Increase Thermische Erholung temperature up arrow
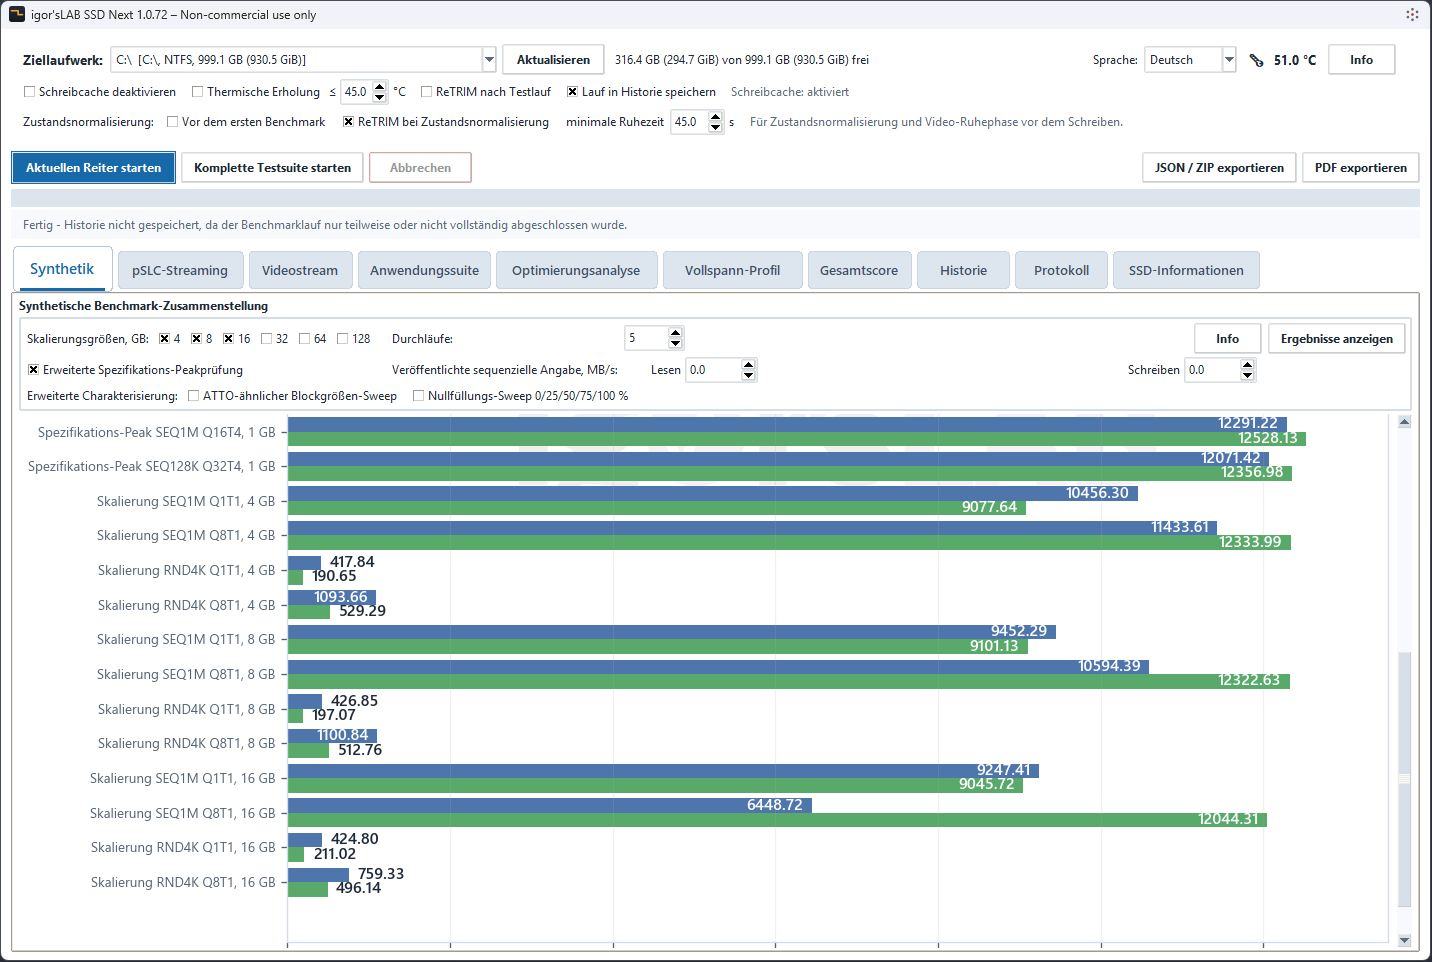1432x962 pixels. (x=379, y=86)
